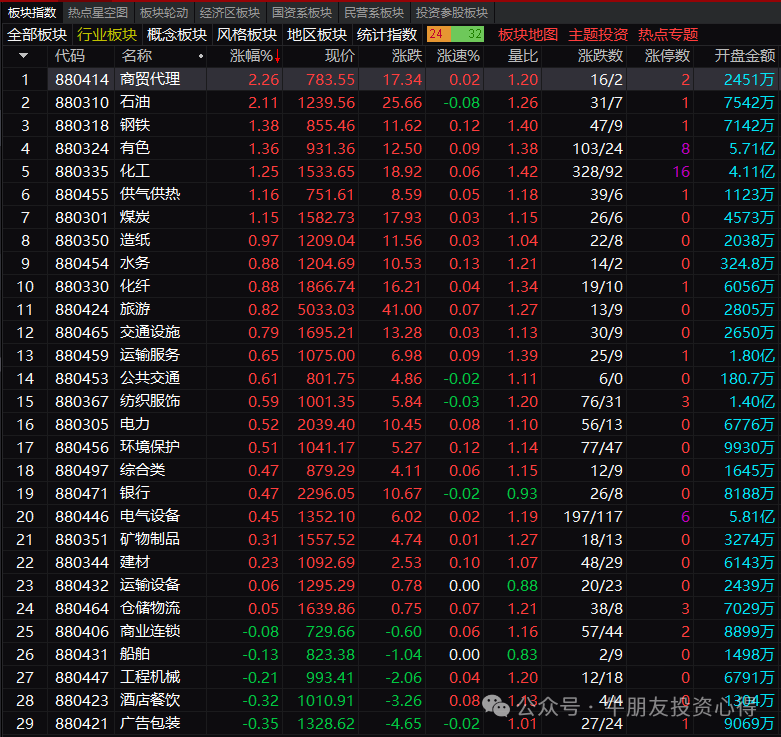Open the 主题投资 link
The image size is (781, 737).
598,34
